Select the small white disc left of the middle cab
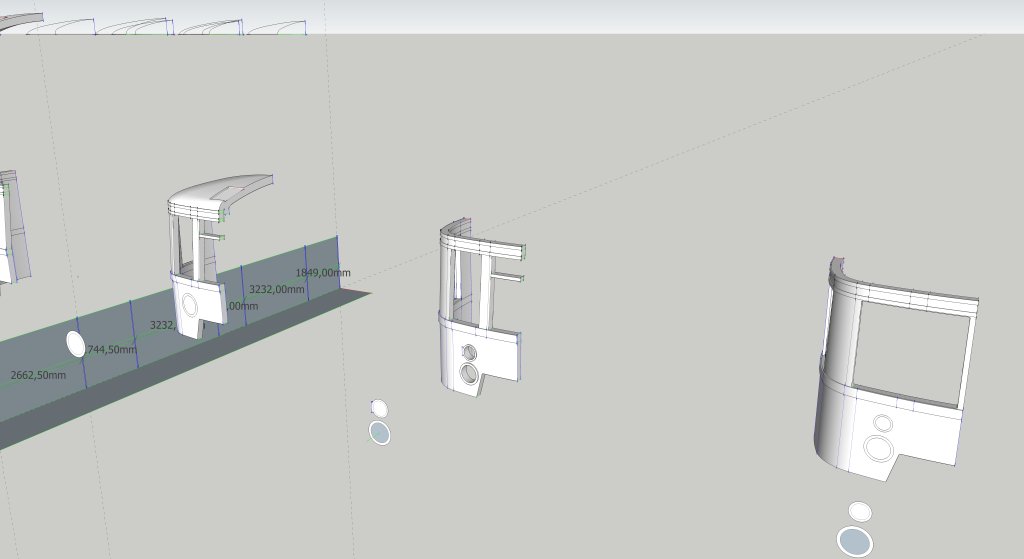This screenshot has height=559, width=1024. [x=379, y=408]
